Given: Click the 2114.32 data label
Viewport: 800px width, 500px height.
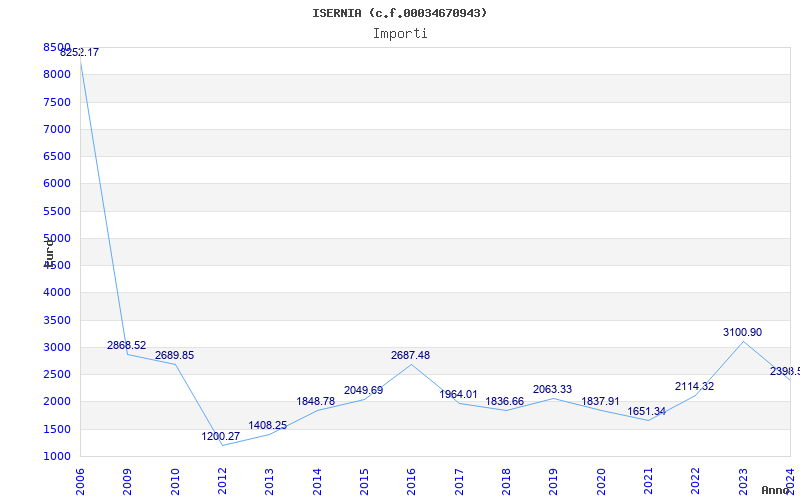Looking at the screenshot, I should pyautogui.click(x=694, y=386).
